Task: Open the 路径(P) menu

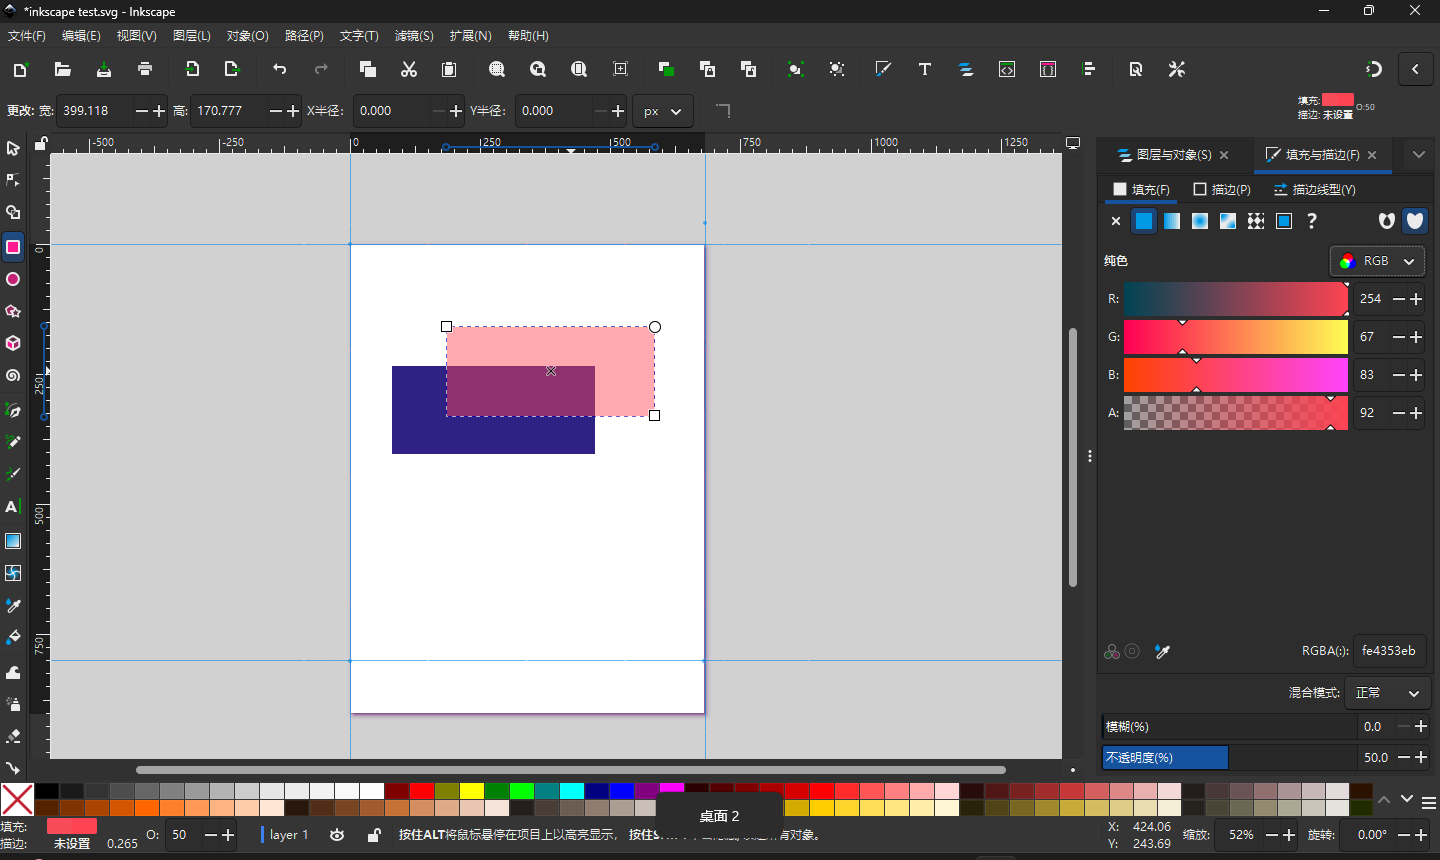Action: tap(304, 36)
